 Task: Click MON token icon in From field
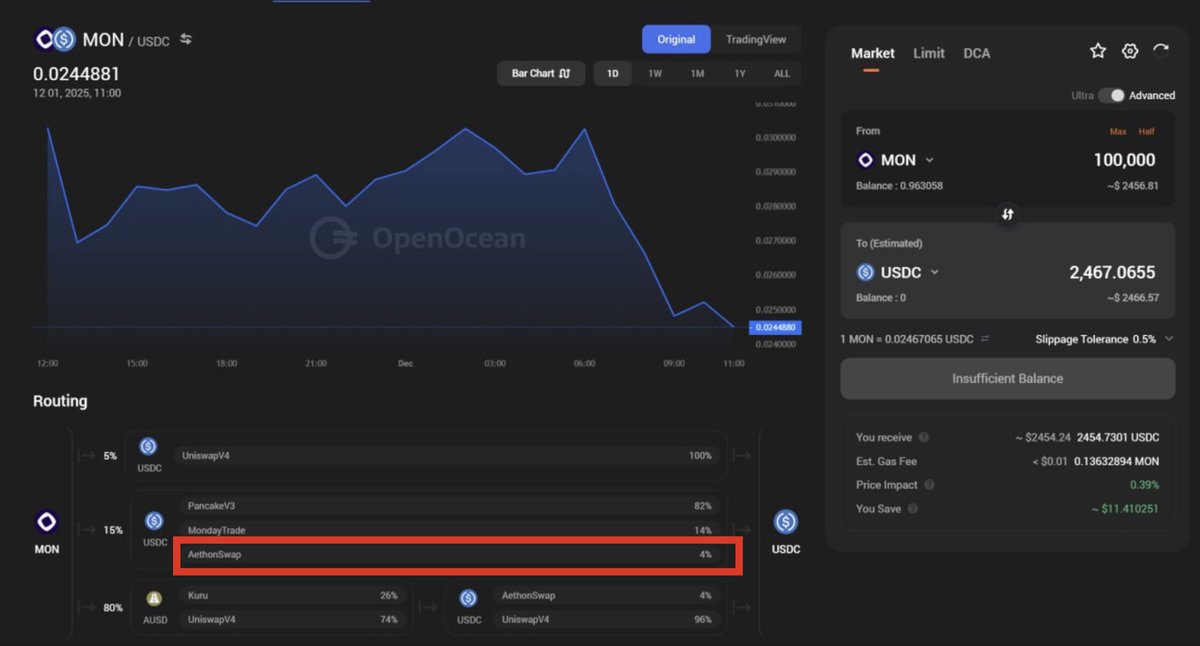[865, 160]
